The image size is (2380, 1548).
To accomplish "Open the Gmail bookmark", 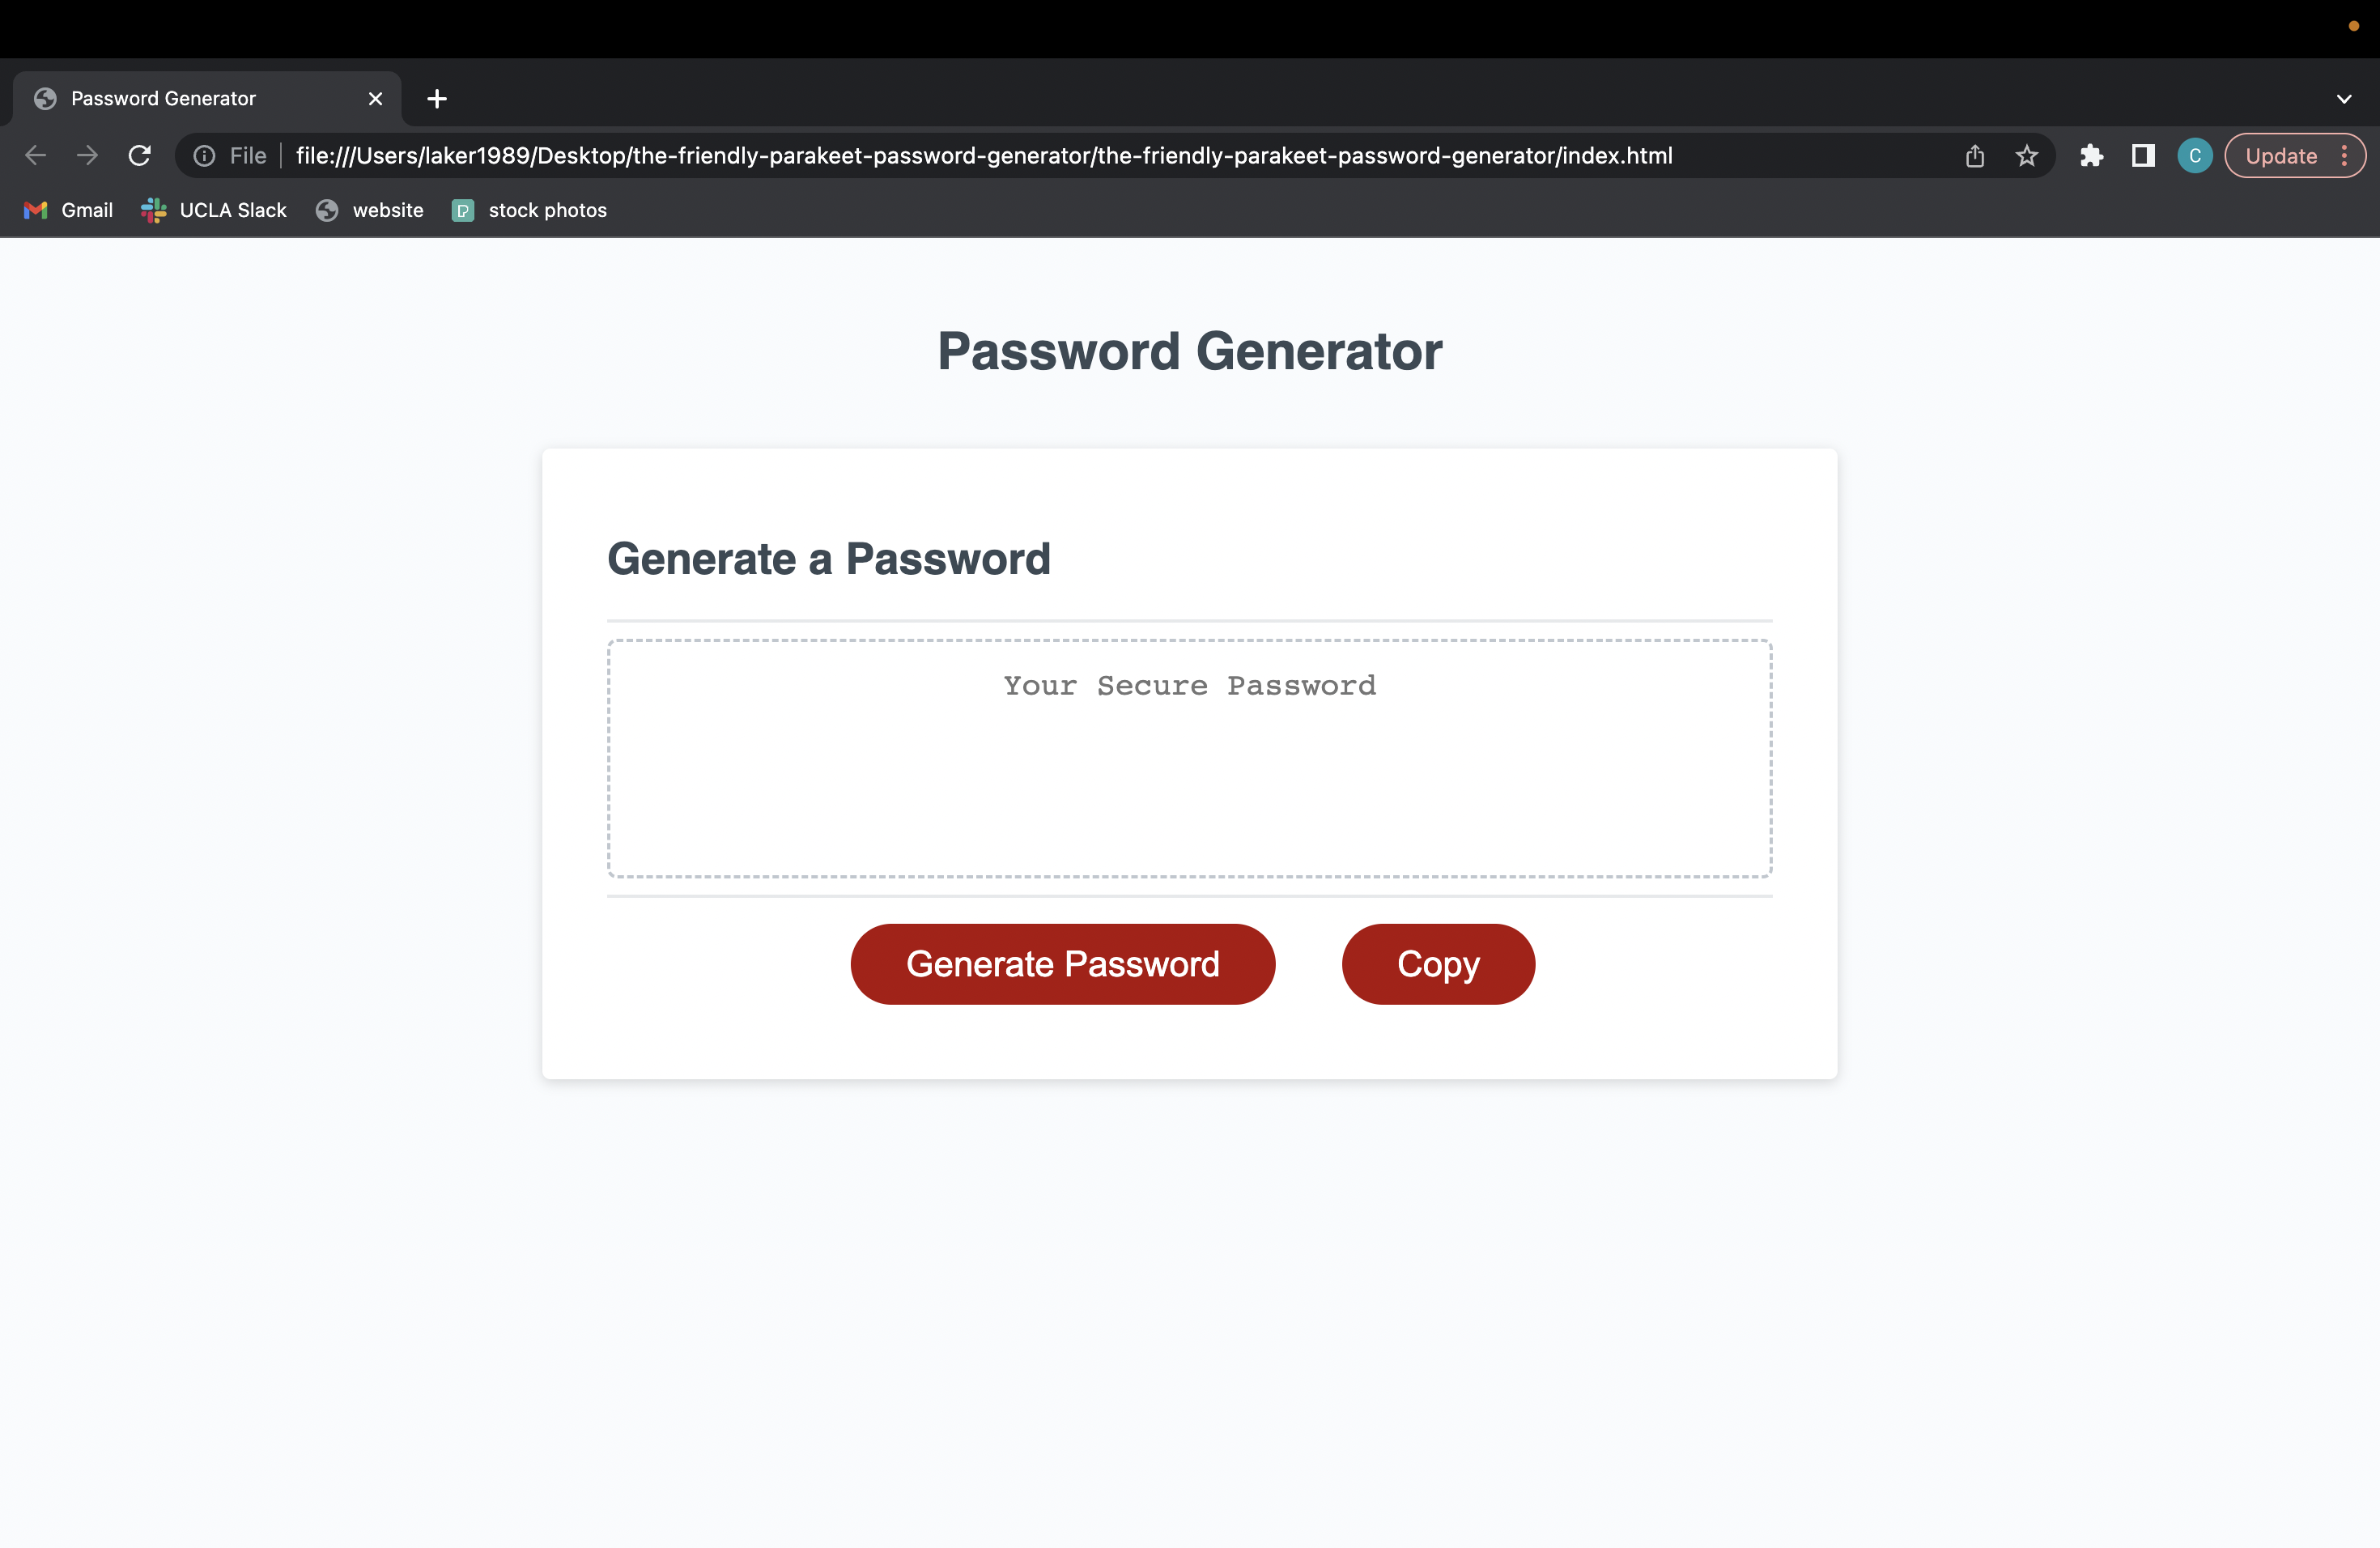I will tap(67, 210).
